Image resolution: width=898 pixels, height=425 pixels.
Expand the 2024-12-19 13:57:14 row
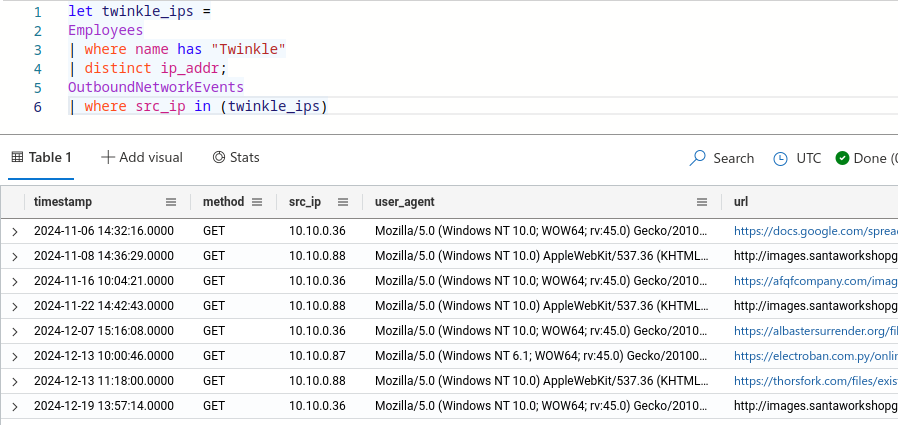tap(15, 406)
